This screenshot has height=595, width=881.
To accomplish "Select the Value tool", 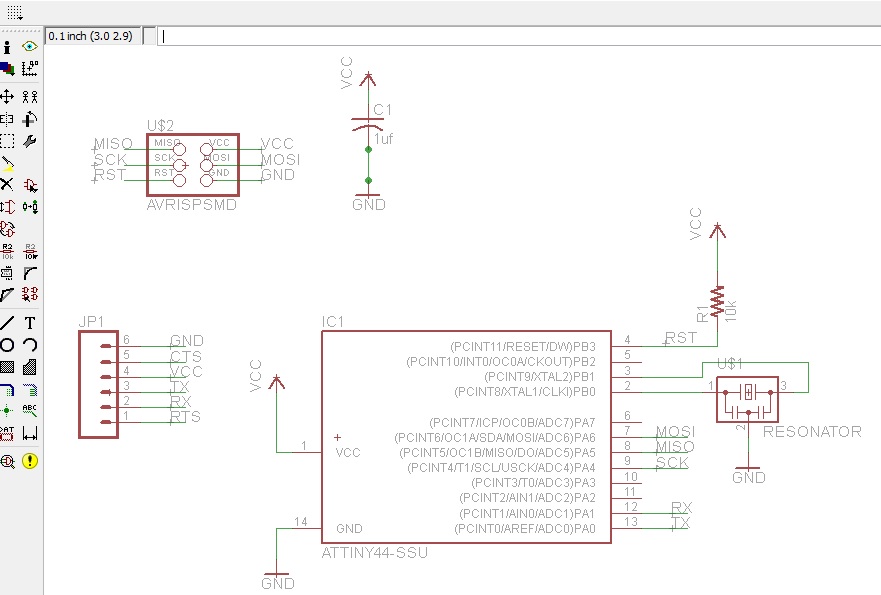I will click(30, 251).
